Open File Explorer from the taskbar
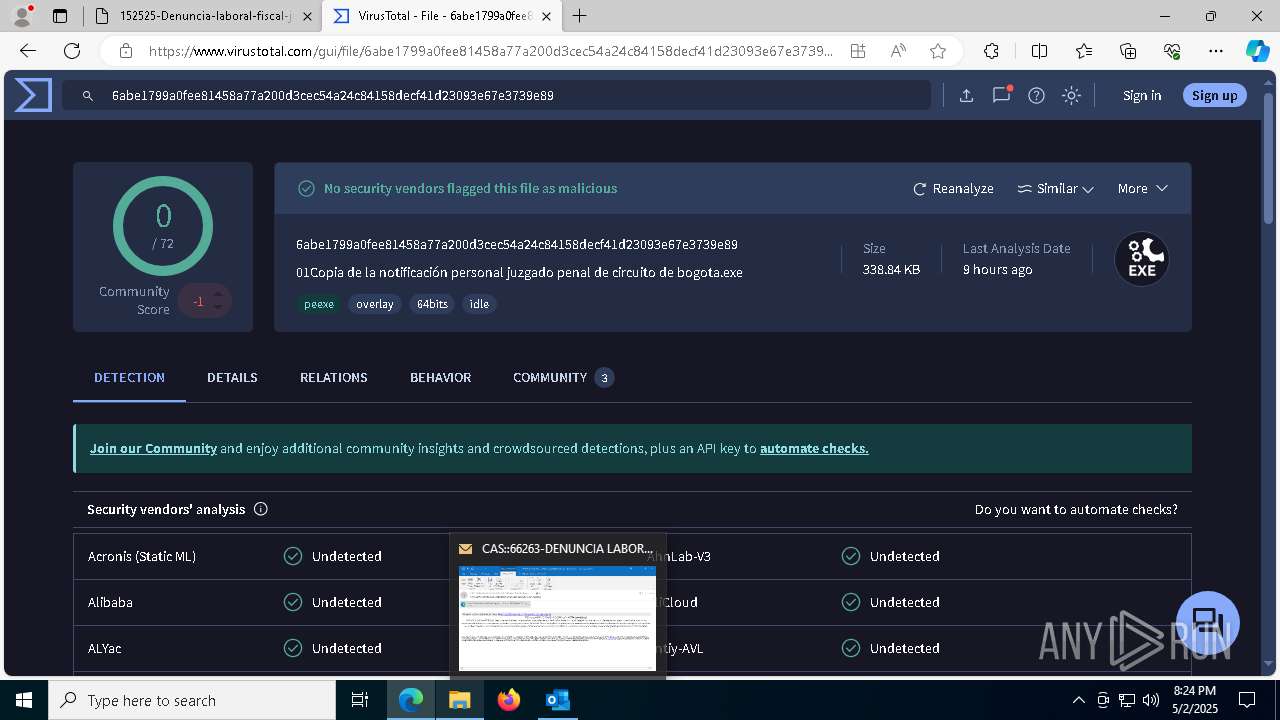 click(460, 700)
